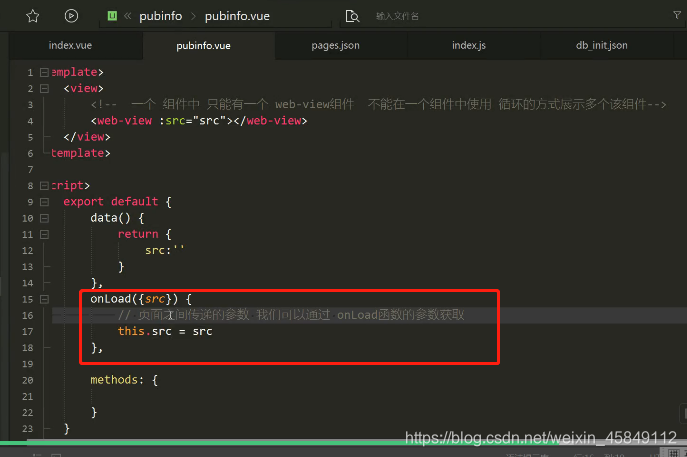Click the pubinfo.vue breadcrumb item
This screenshot has width=687, height=457.
pyautogui.click(x=237, y=16)
